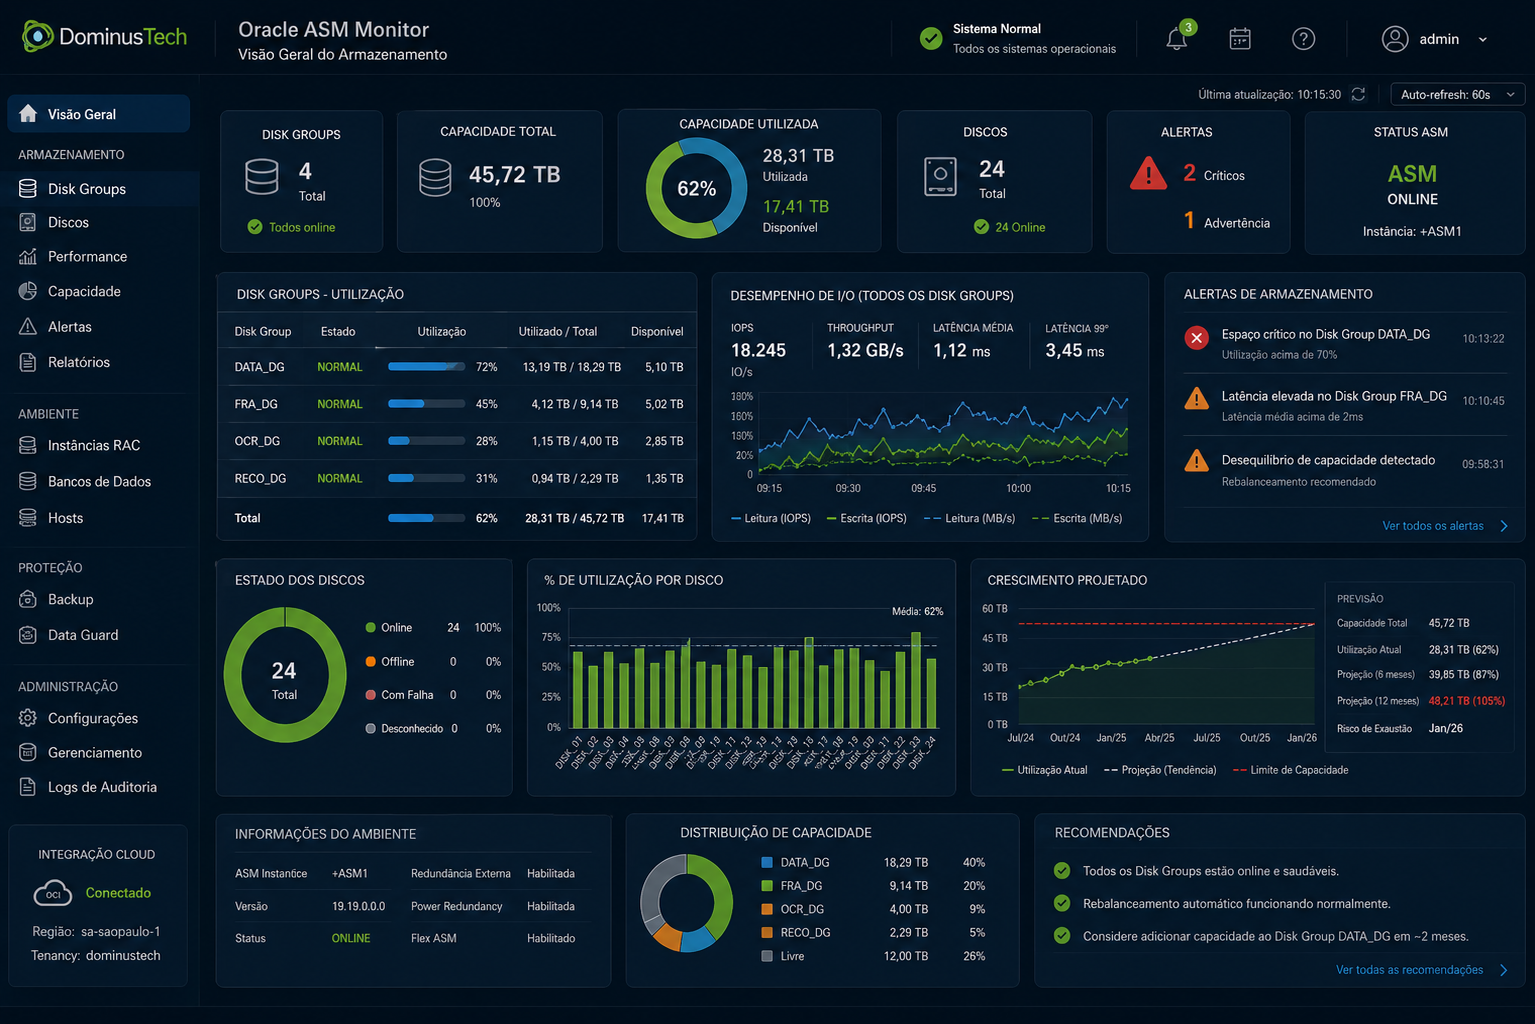Click the gray Livre swatch in Distribuição
The width and height of the screenshot is (1535, 1024).
767,956
